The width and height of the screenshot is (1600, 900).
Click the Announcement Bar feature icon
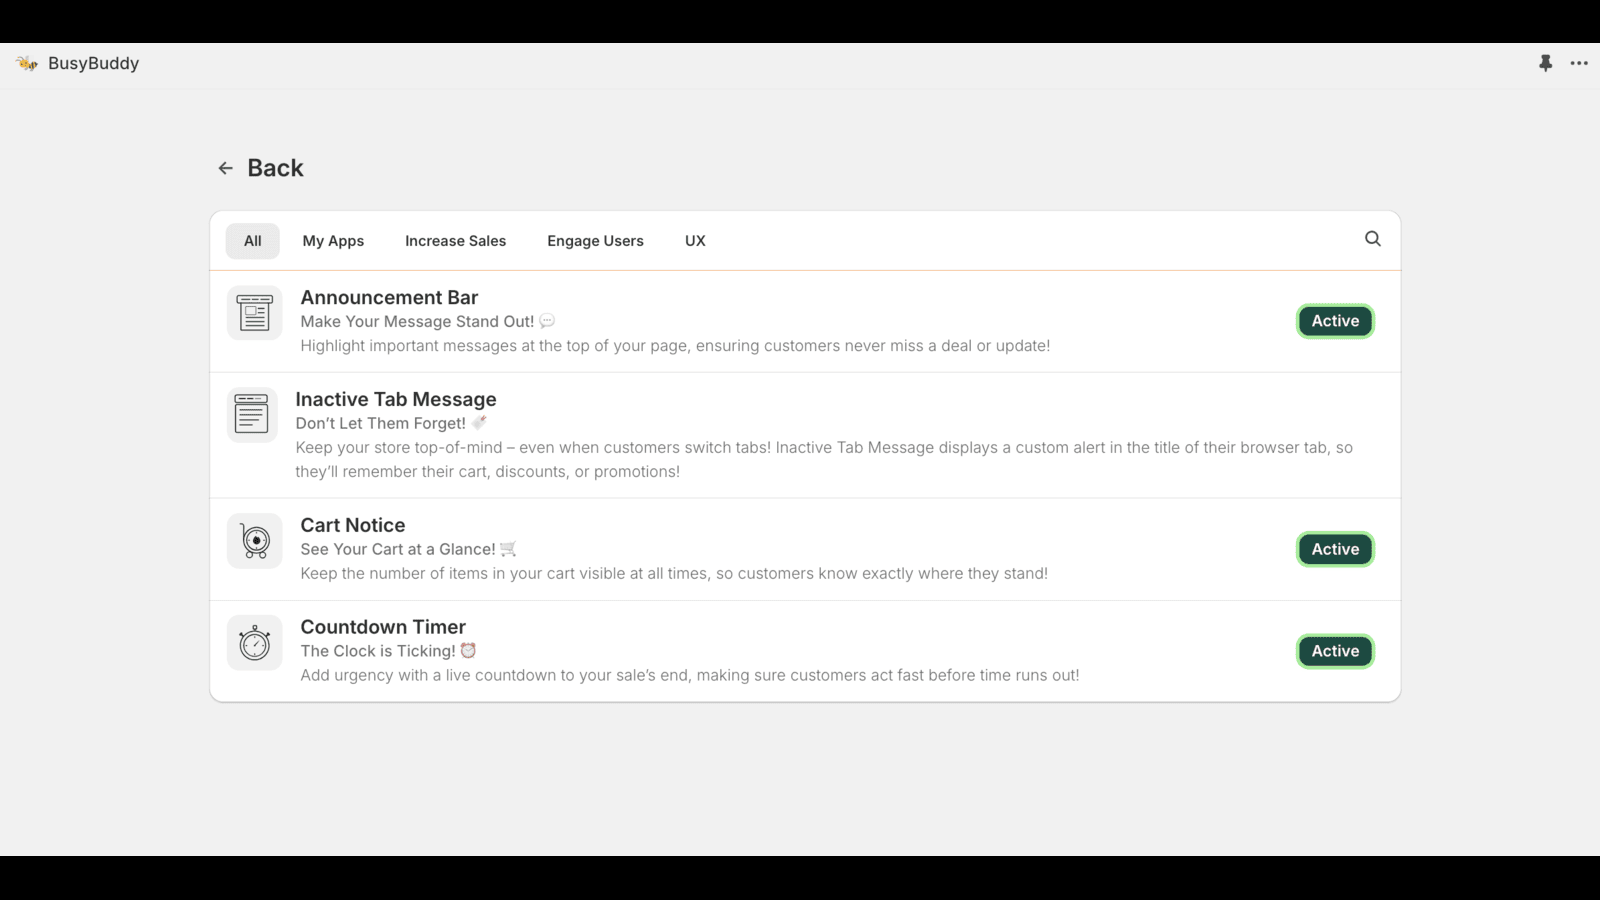pyautogui.click(x=254, y=312)
